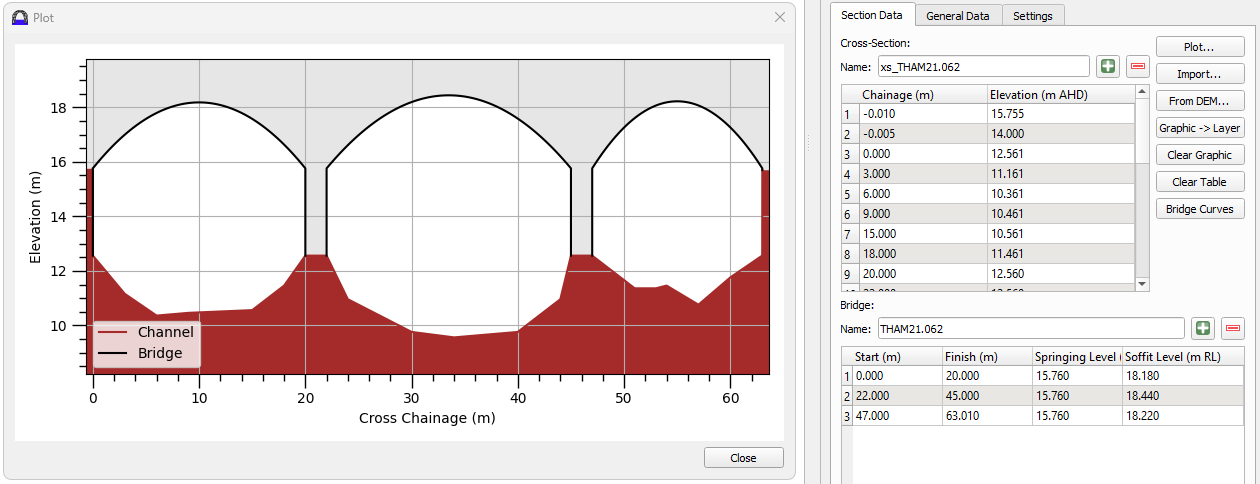Click the Bridge Curves button
This screenshot has height=484, width=1260.
pyautogui.click(x=1199, y=209)
